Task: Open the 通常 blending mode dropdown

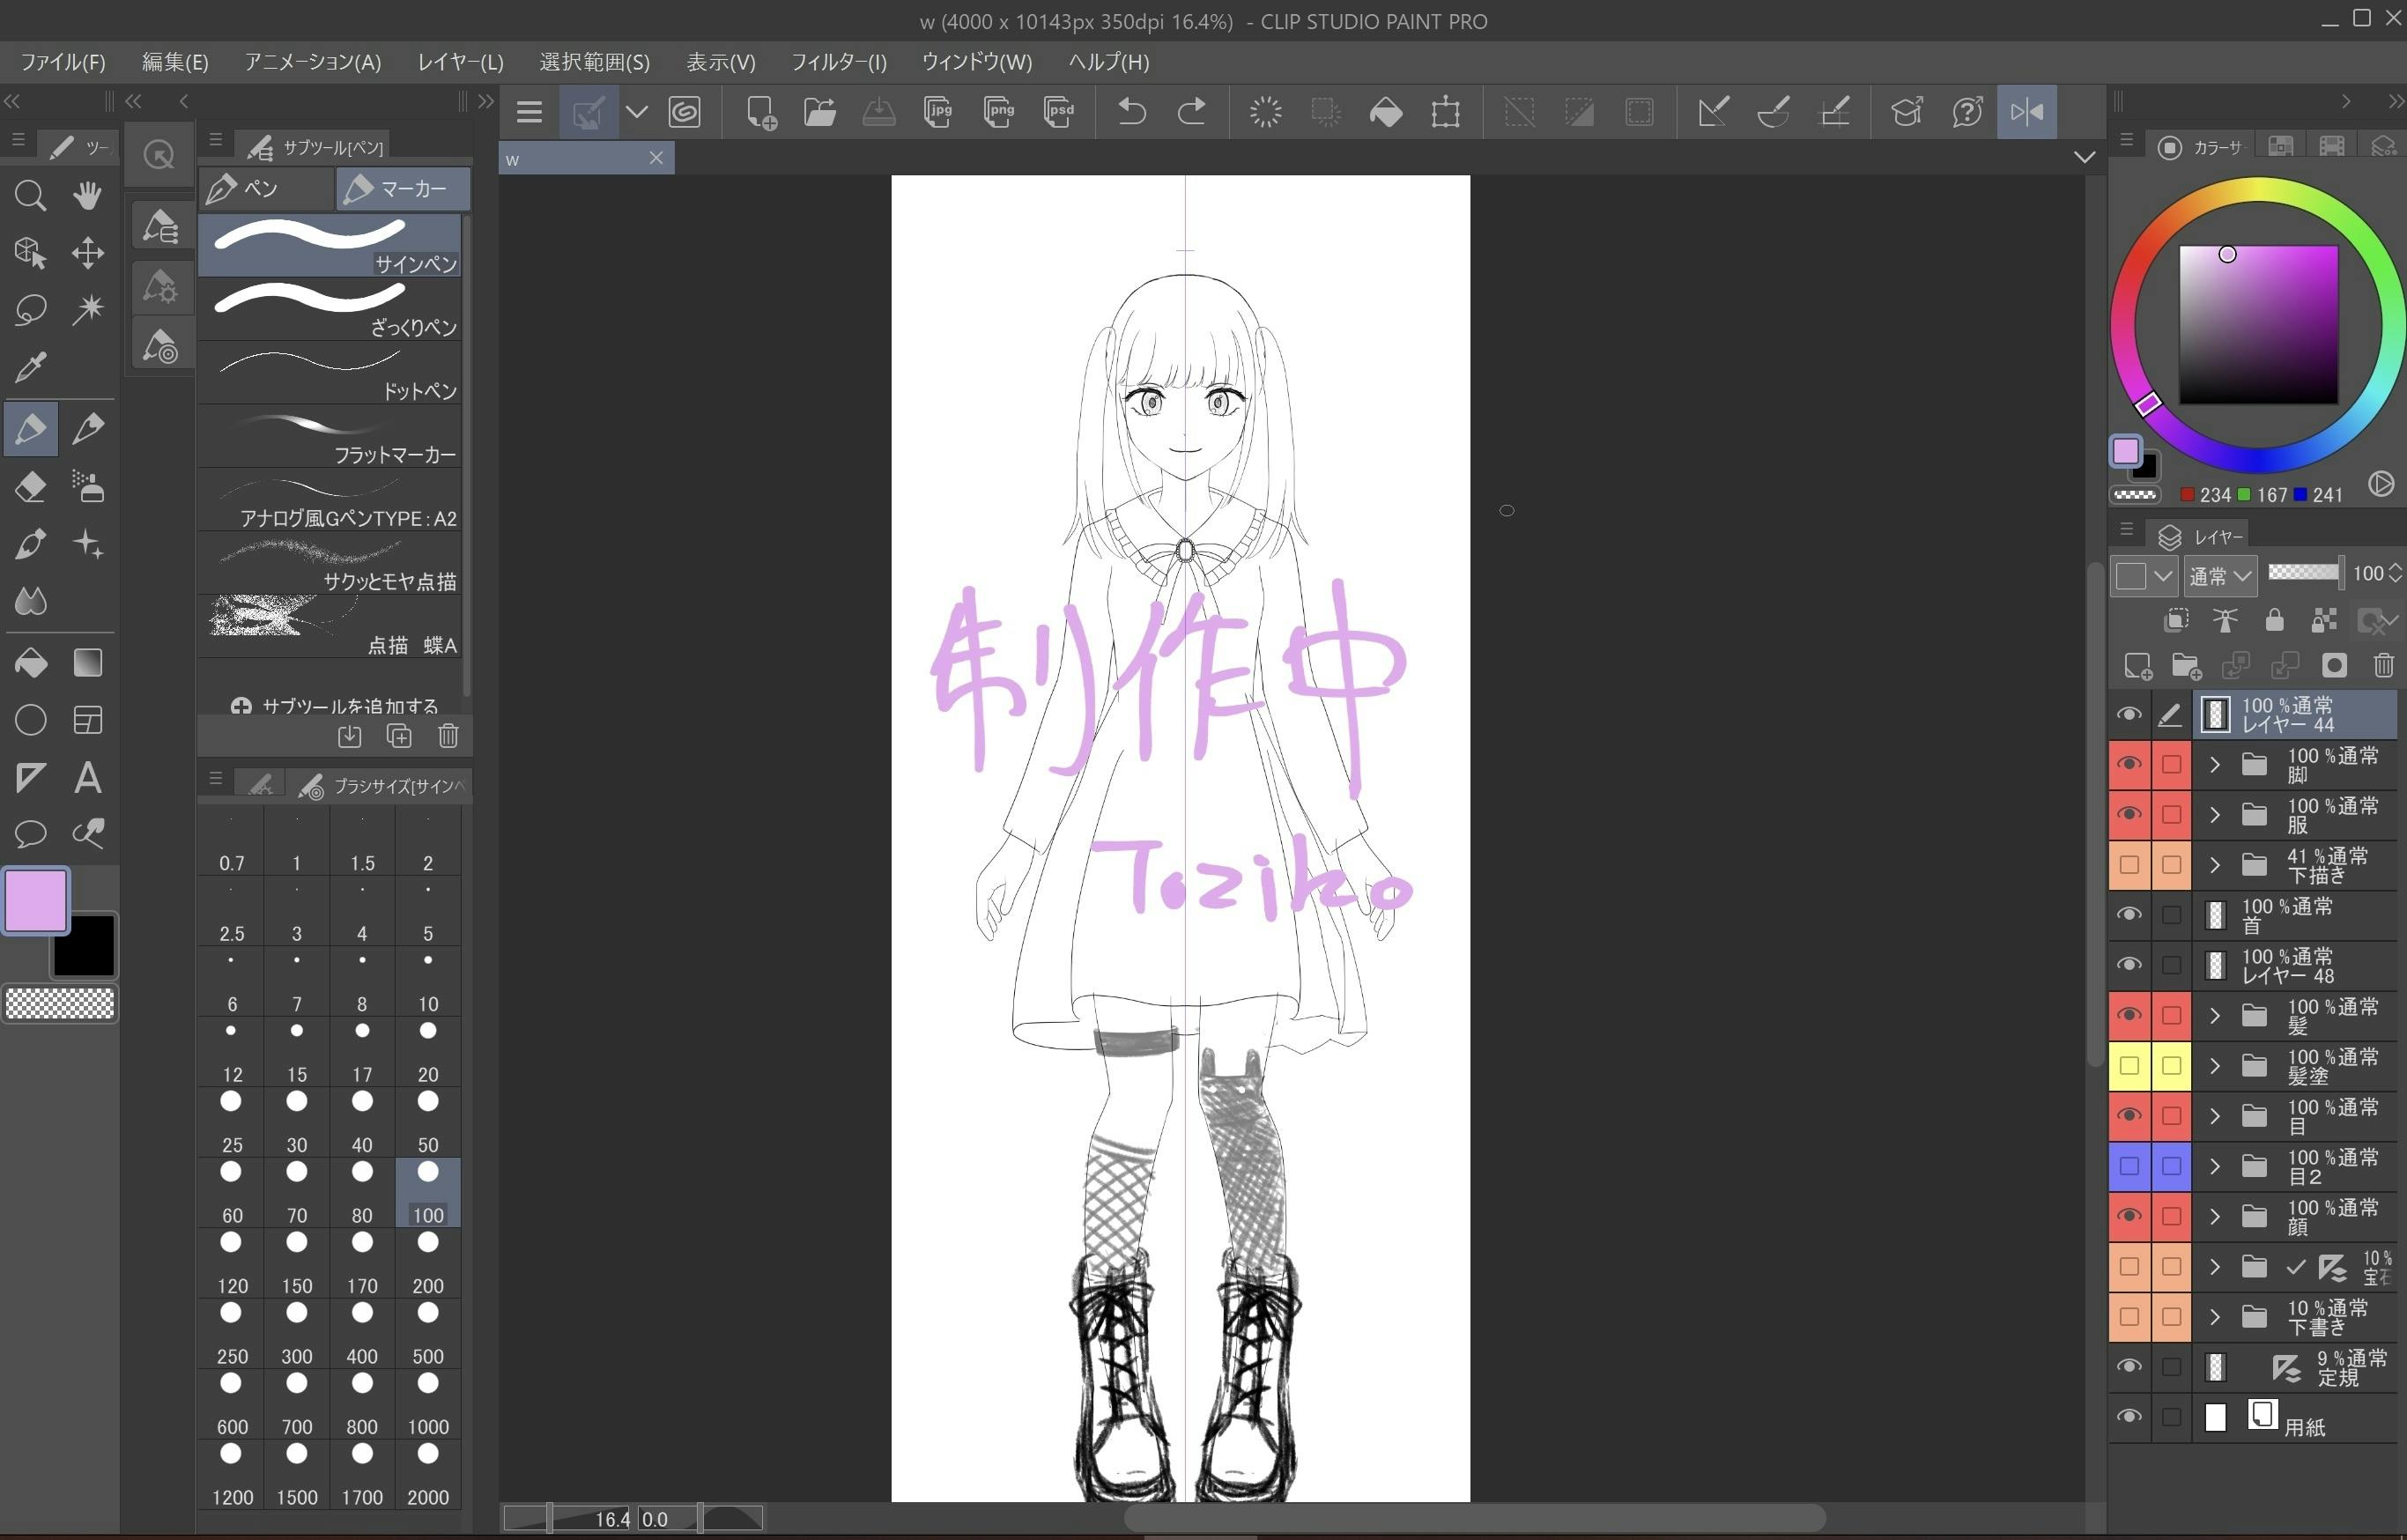Action: point(2220,576)
